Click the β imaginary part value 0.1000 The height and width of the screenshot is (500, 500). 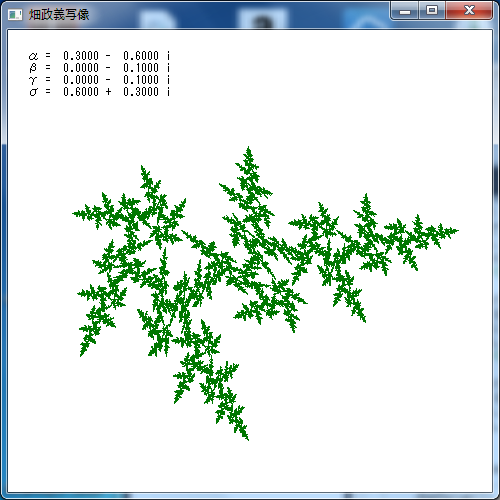141,68
